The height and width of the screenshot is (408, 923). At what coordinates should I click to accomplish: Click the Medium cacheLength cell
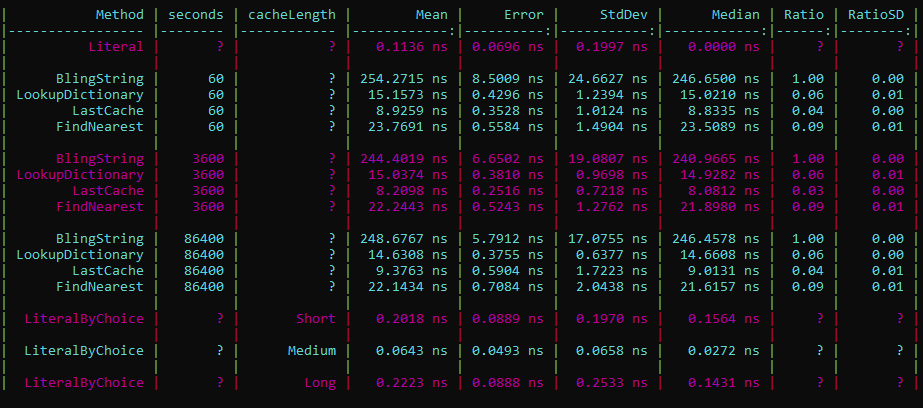[312, 350]
